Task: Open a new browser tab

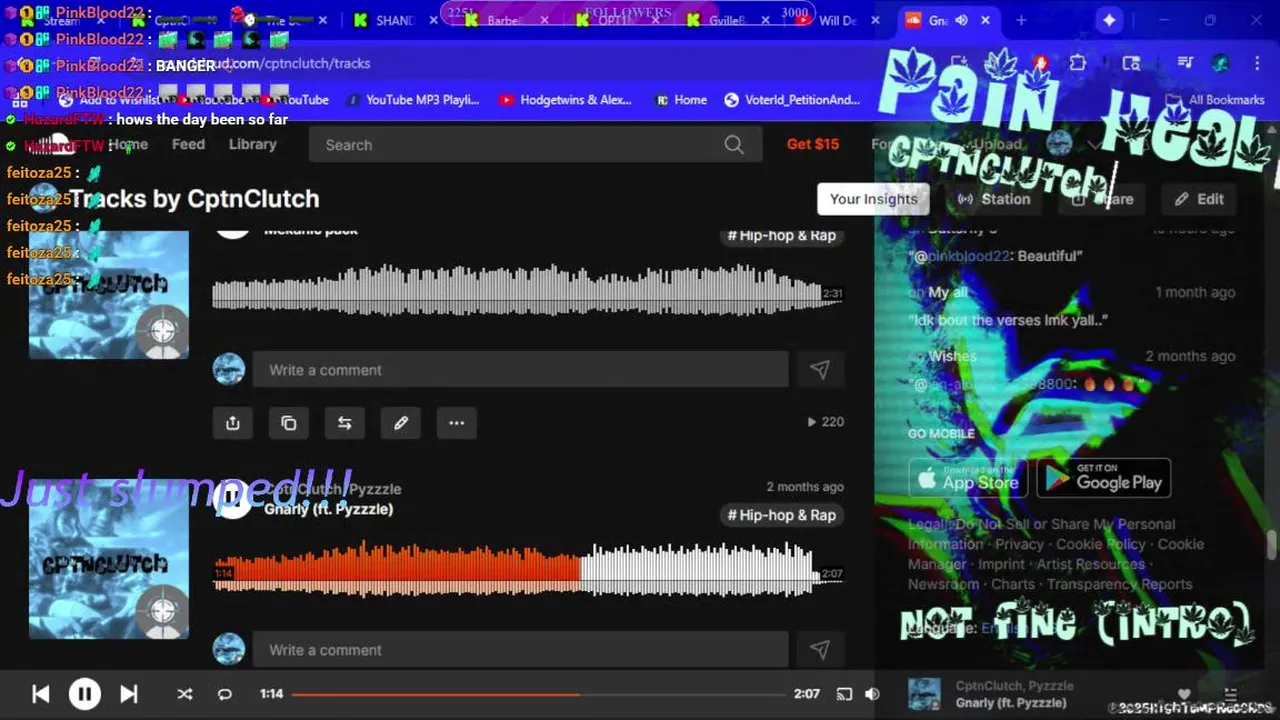Action: tap(1021, 20)
